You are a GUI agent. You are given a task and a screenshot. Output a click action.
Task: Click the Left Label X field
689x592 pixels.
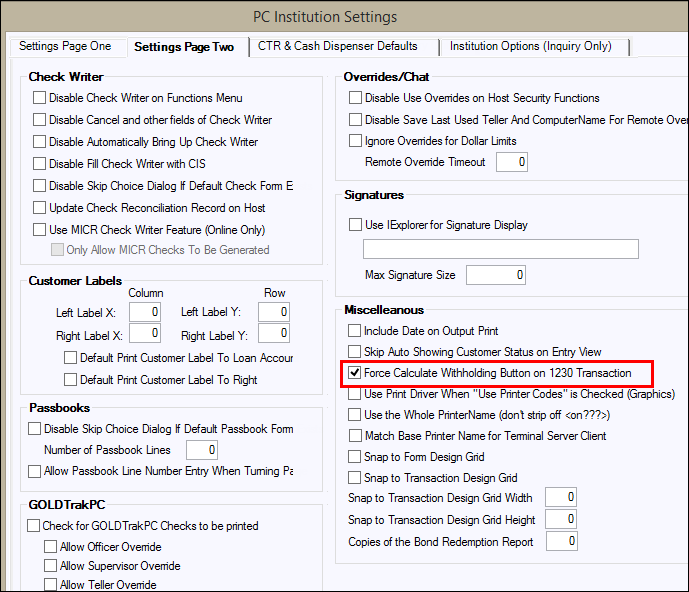pyautogui.click(x=145, y=312)
